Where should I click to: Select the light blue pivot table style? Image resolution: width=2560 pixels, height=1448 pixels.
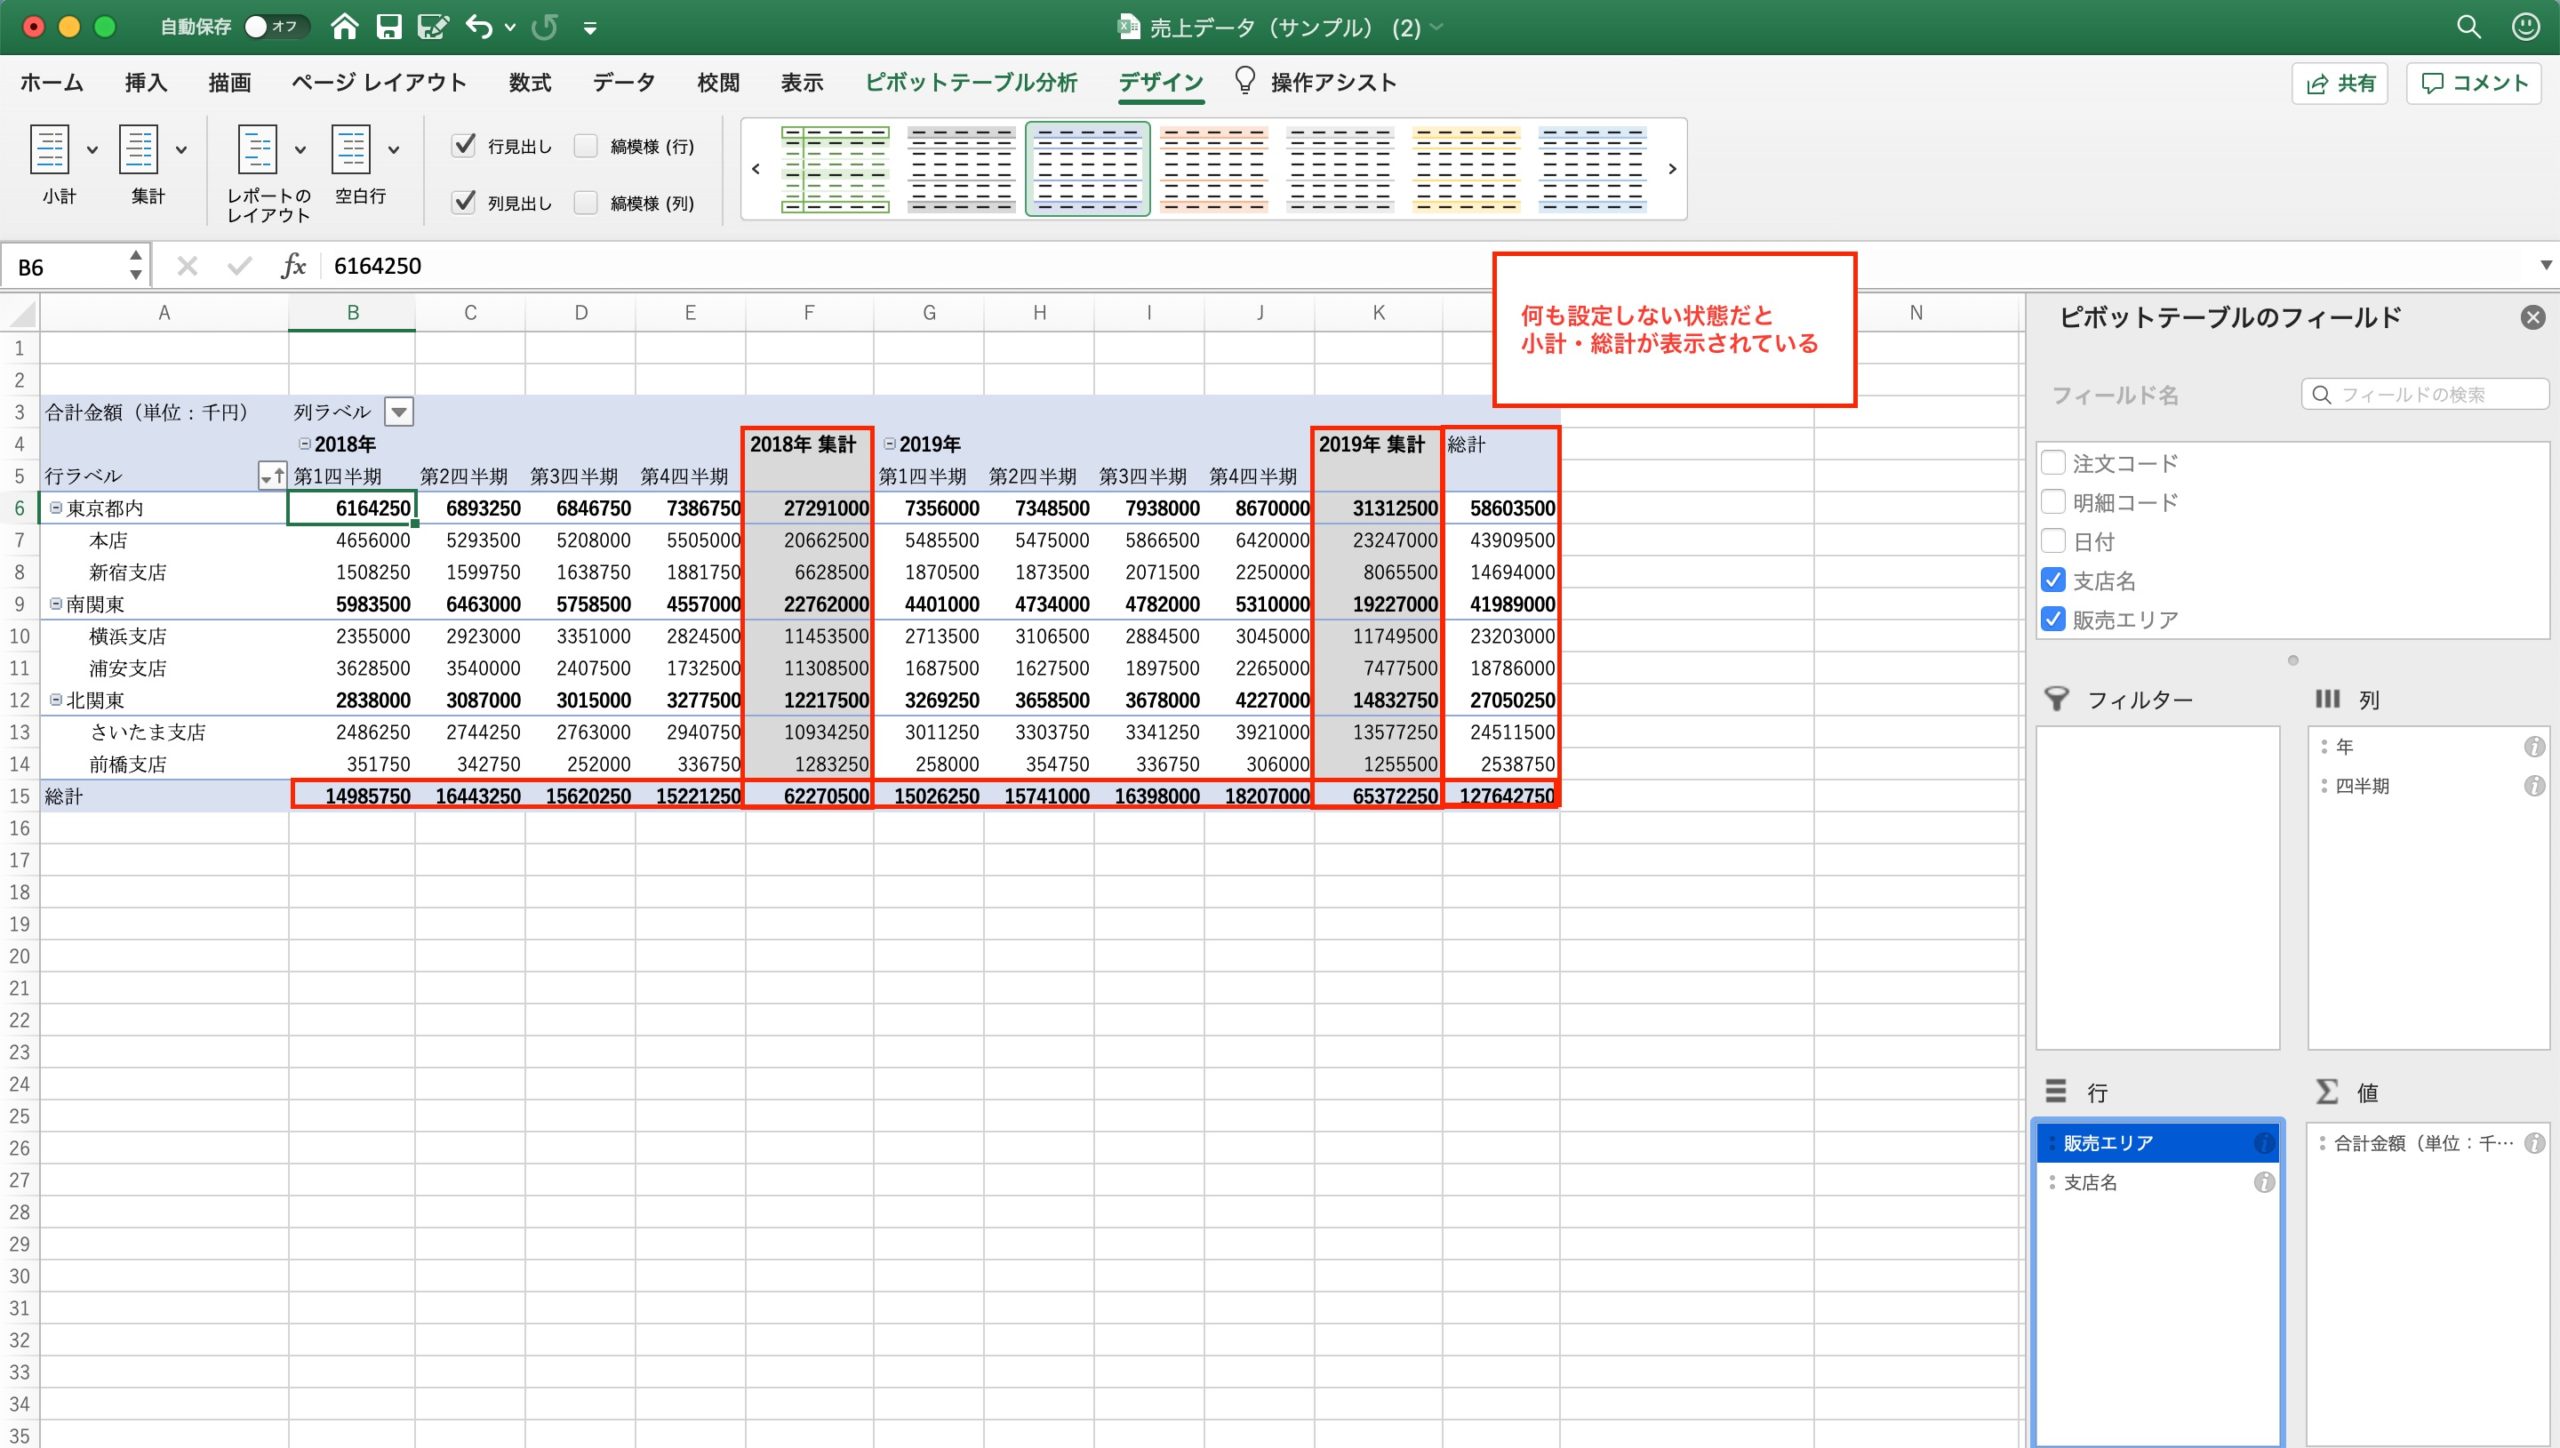pos(1592,169)
